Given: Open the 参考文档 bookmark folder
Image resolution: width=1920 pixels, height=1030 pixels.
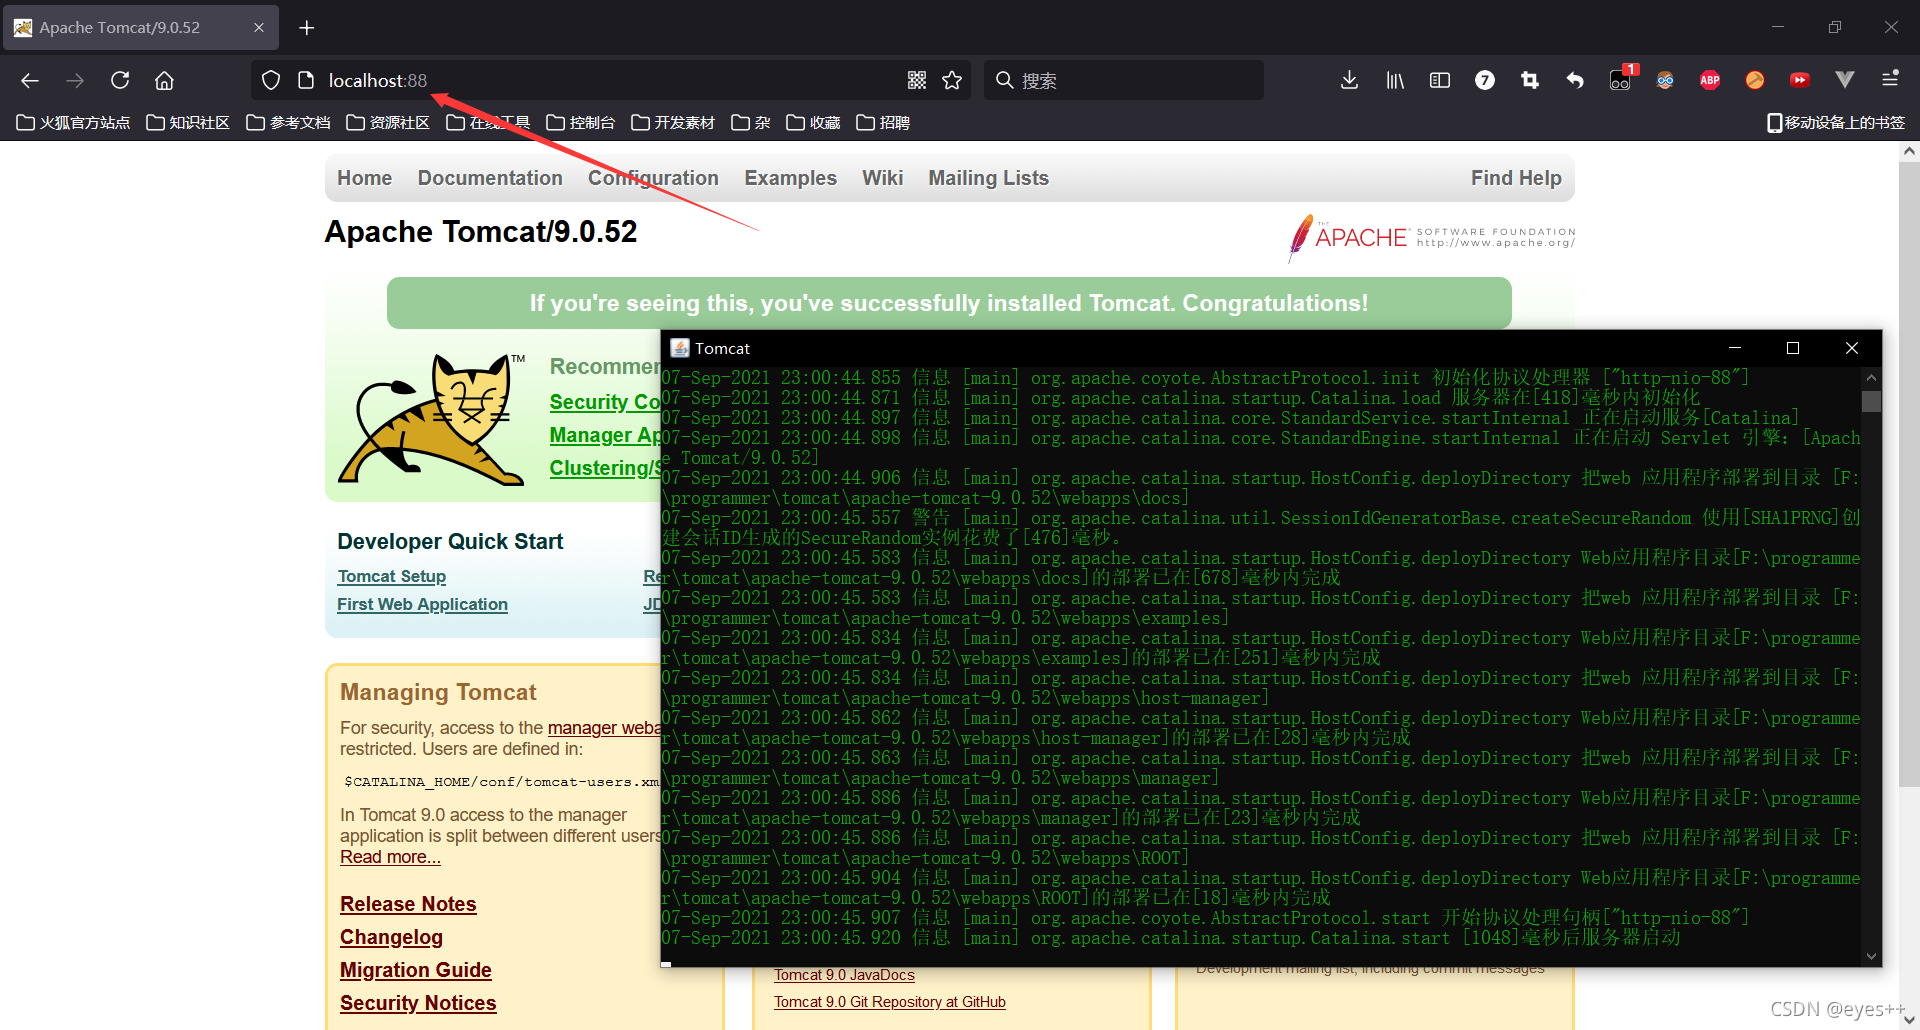Looking at the screenshot, I should point(288,122).
